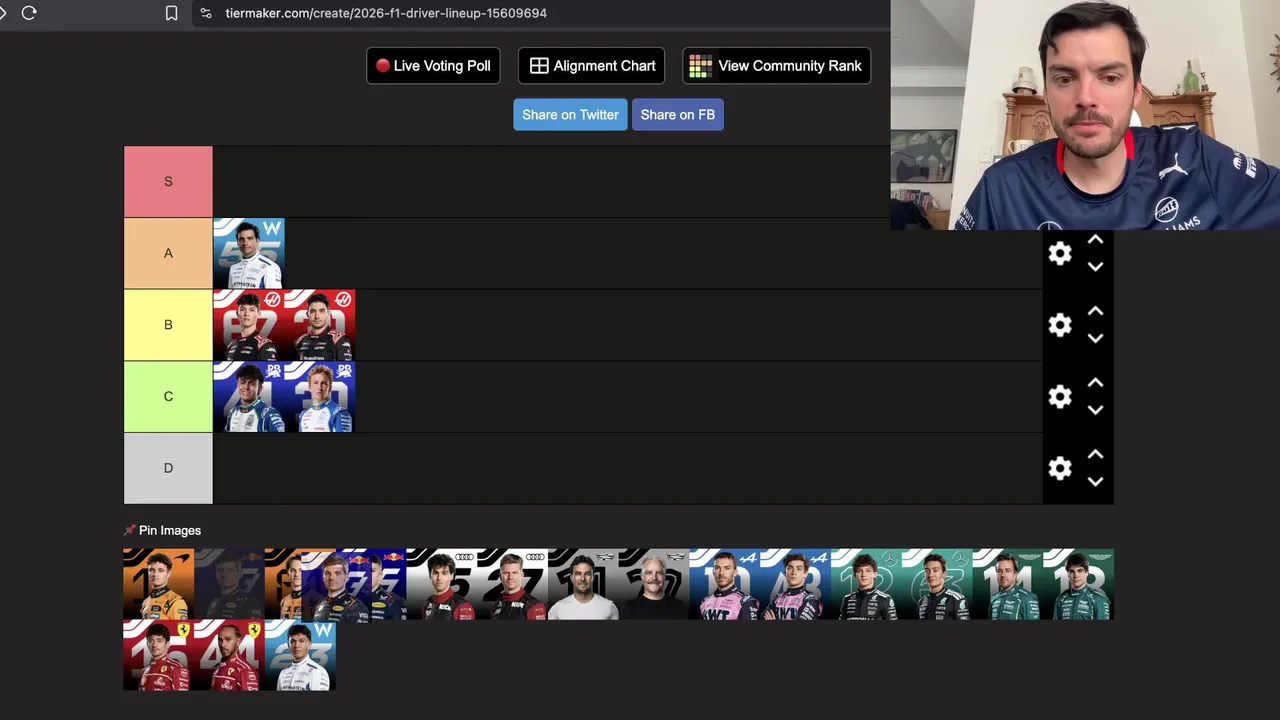Open settings gear for tier D row

click(1060, 468)
